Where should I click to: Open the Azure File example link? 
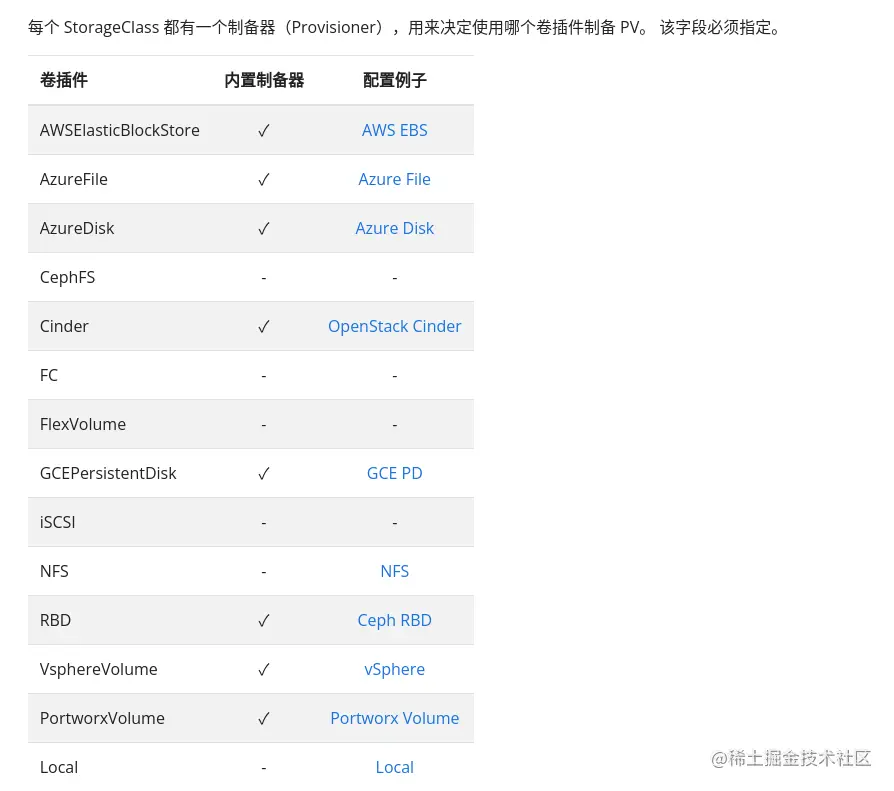395,179
